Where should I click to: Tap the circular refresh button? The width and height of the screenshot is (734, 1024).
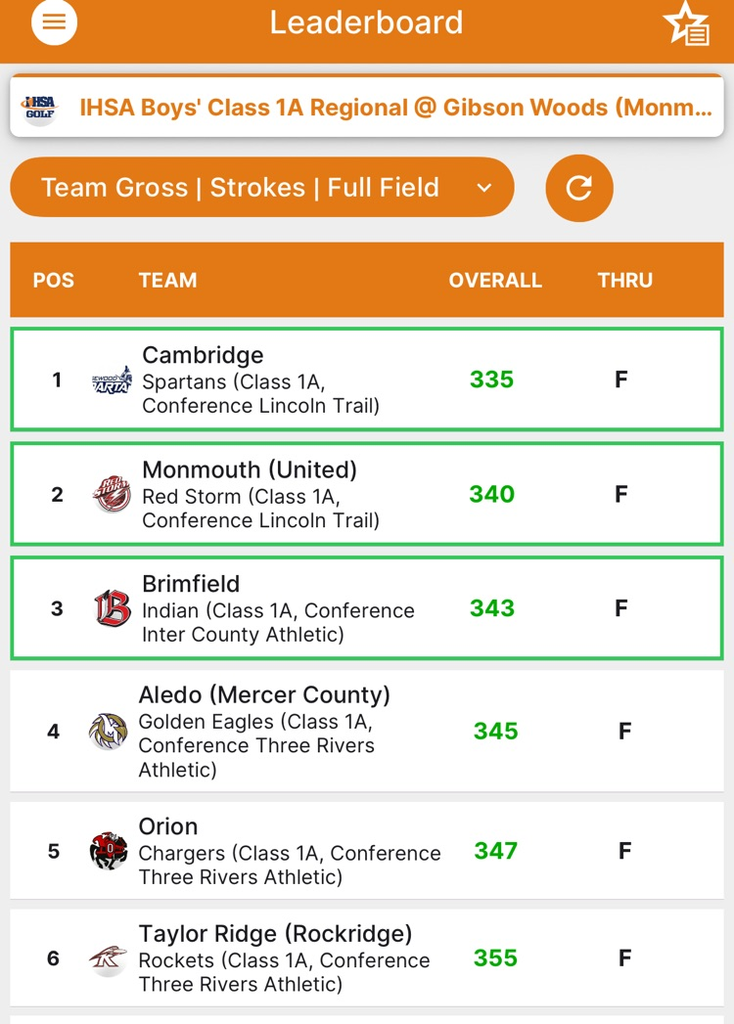[x=579, y=188]
